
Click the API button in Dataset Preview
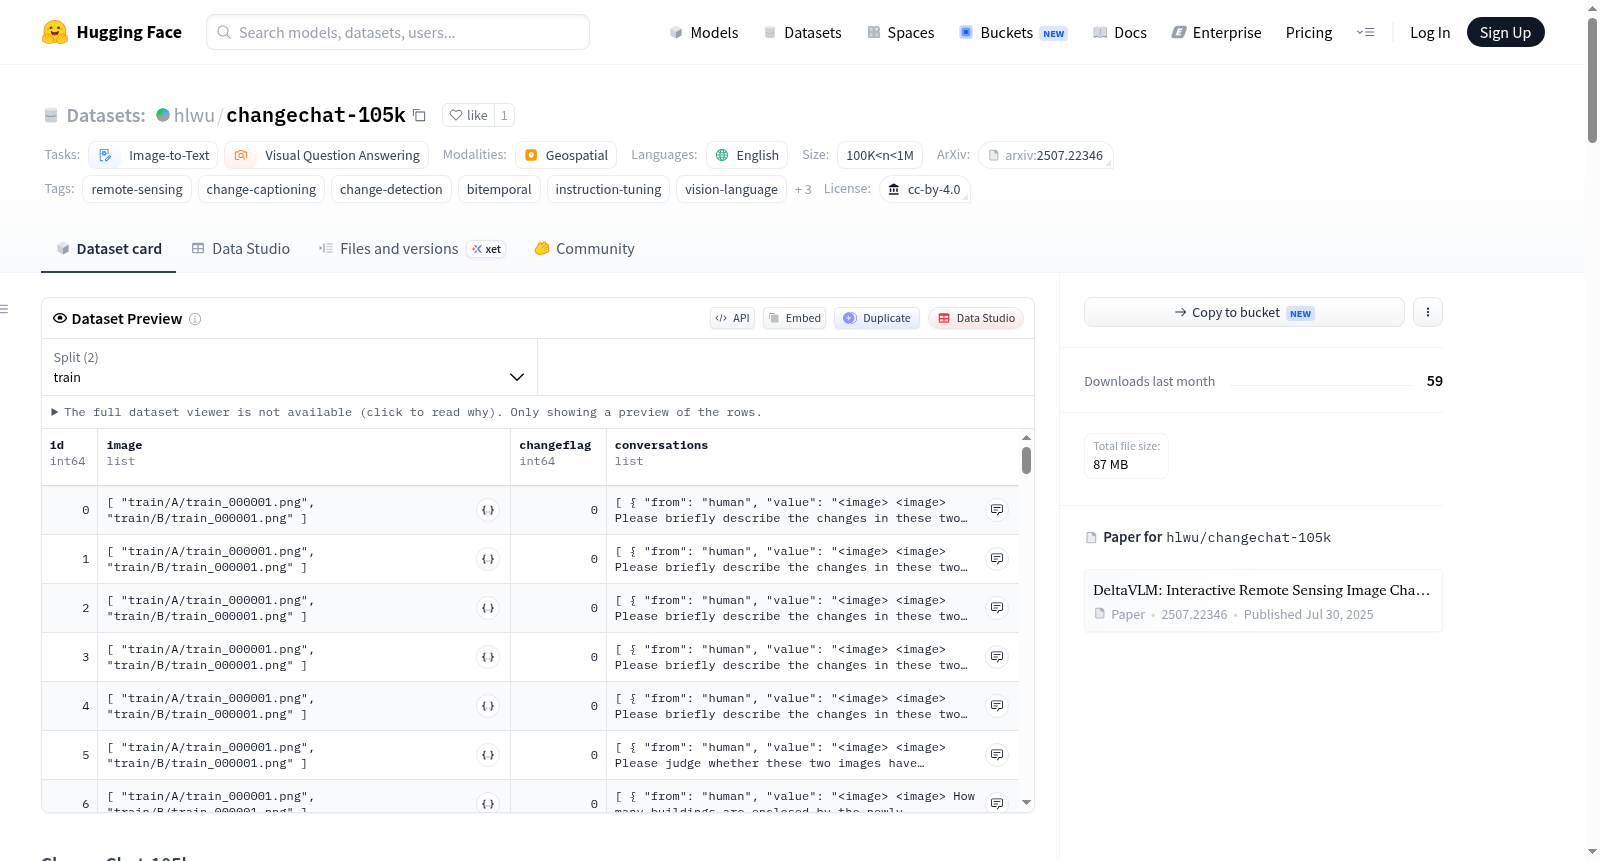pyautogui.click(x=732, y=318)
